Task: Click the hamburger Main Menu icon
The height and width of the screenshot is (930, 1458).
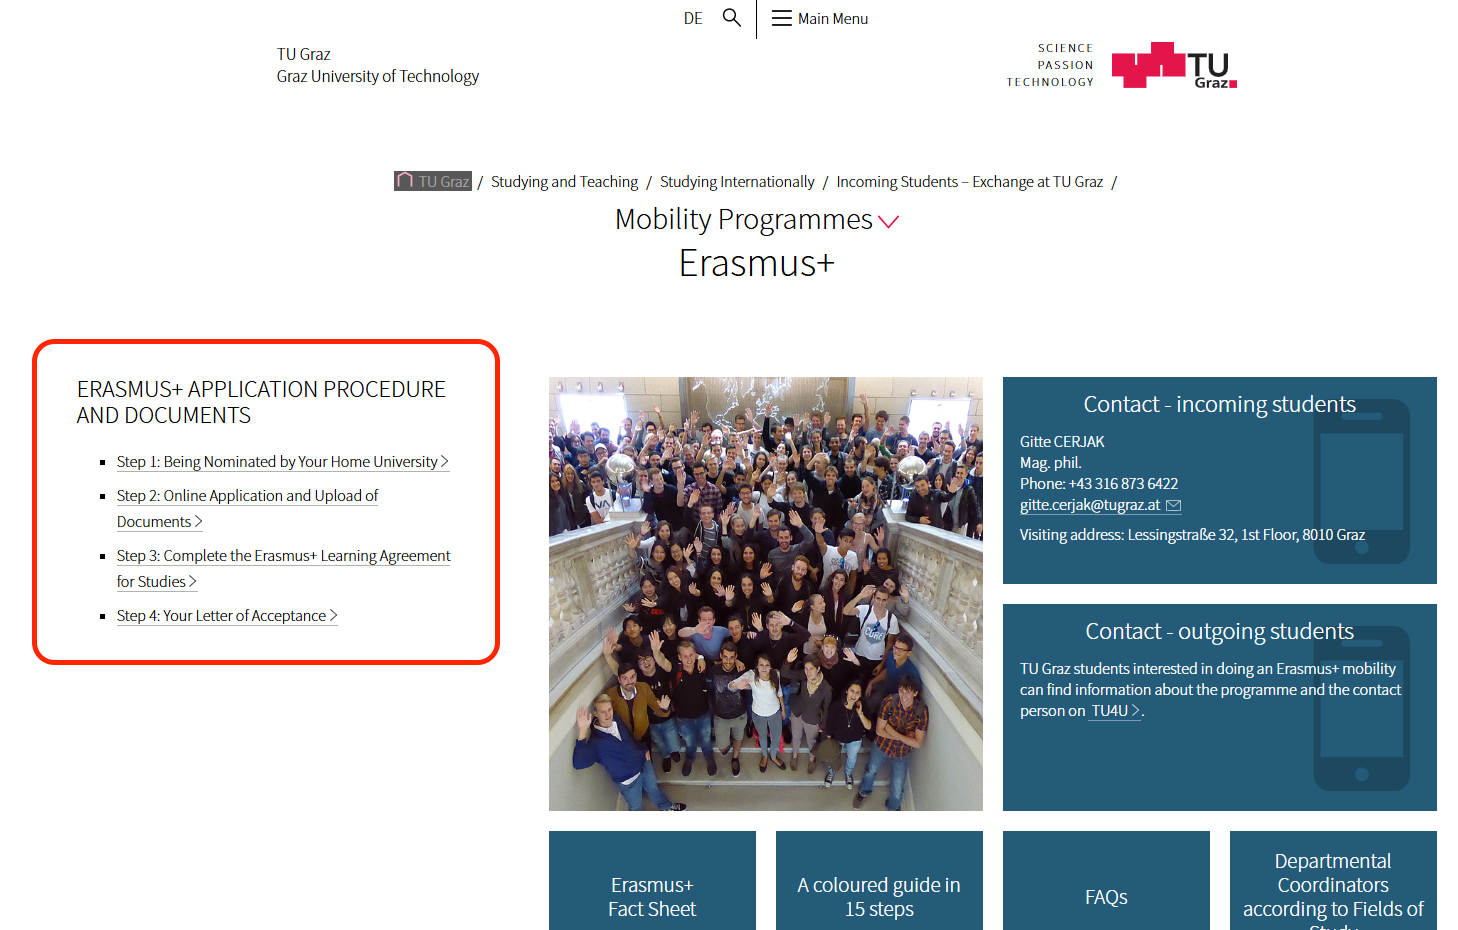Action: click(782, 18)
